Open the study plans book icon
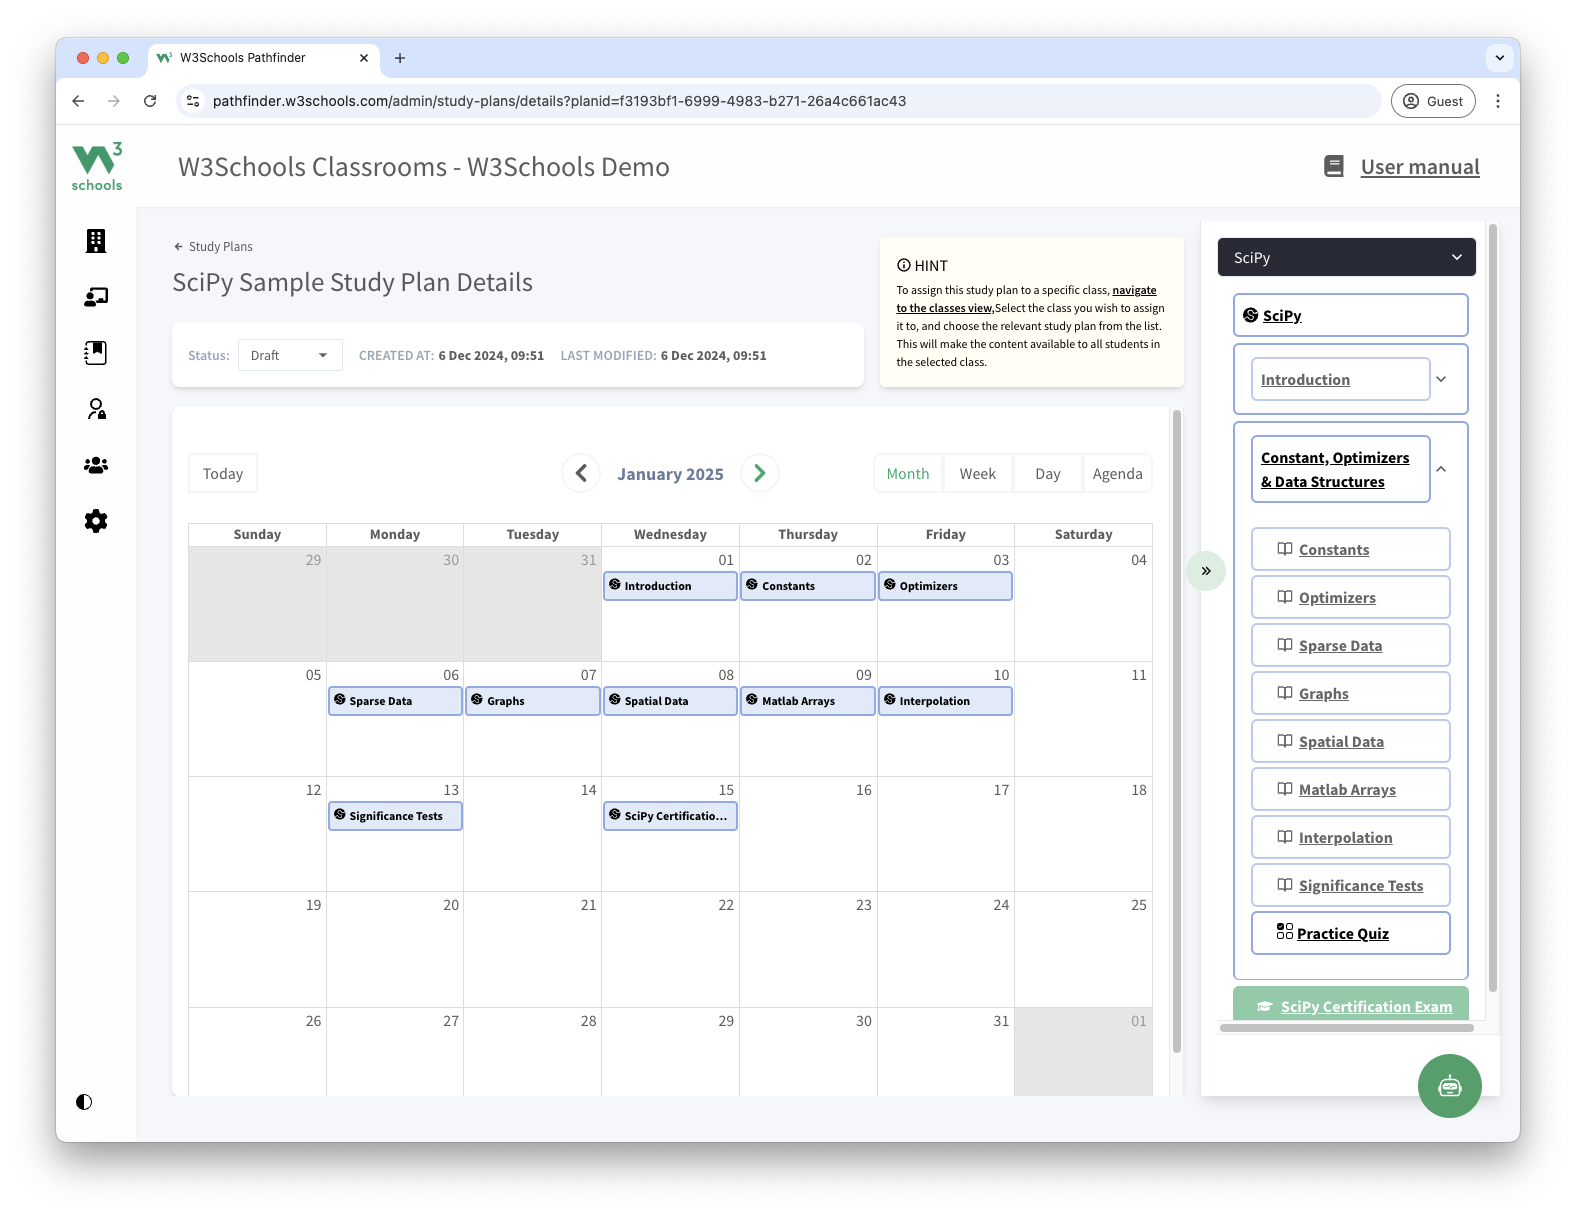1576x1216 pixels. pyautogui.click(x=96, y=353)
